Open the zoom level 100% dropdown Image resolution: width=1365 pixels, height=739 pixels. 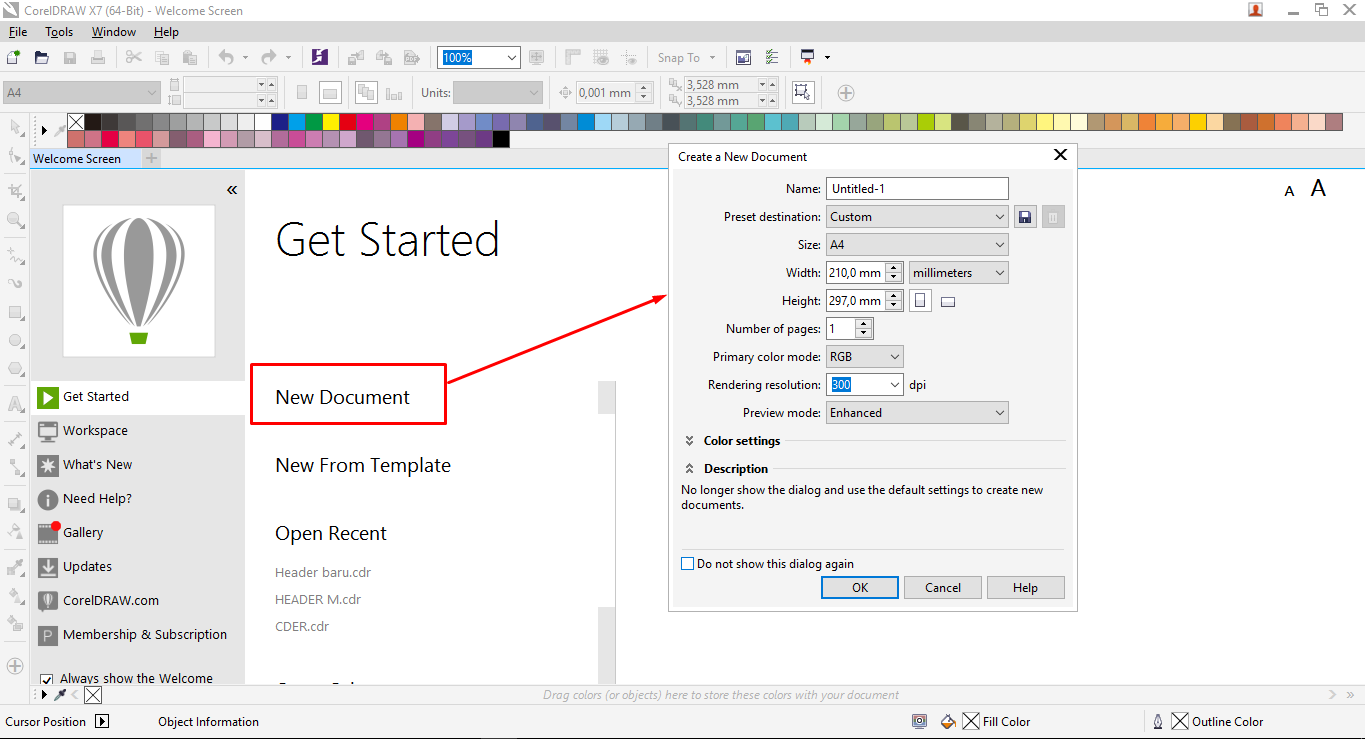[x=512, y=58]
